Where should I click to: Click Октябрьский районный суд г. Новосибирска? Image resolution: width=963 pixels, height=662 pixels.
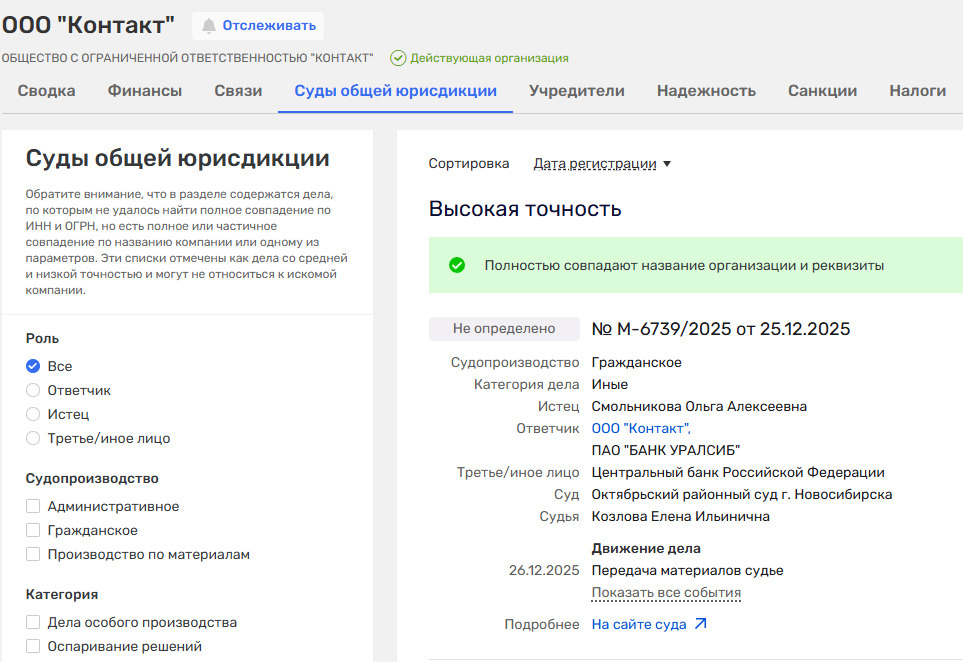[x=742, y=494]
